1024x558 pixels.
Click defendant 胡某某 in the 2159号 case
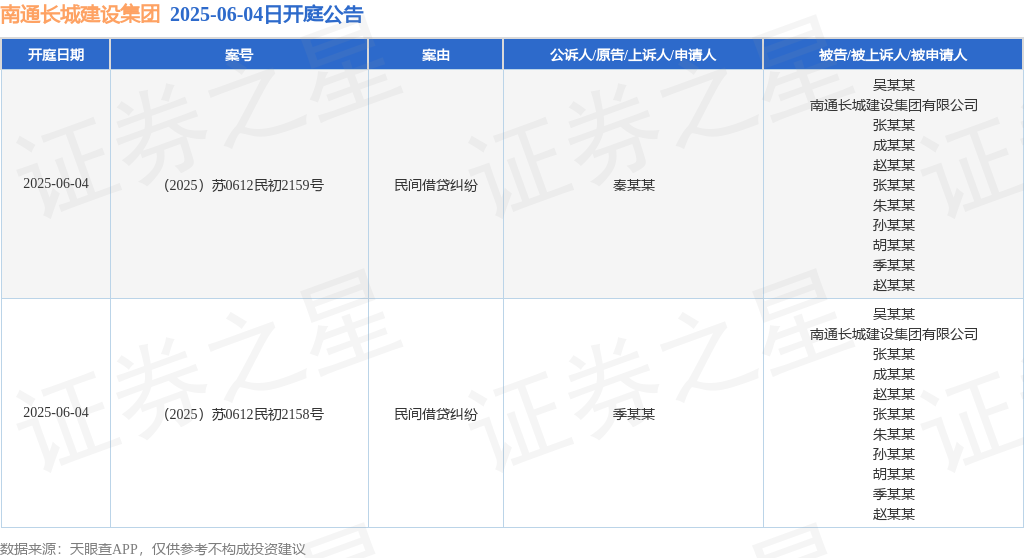tap(893, 245)
